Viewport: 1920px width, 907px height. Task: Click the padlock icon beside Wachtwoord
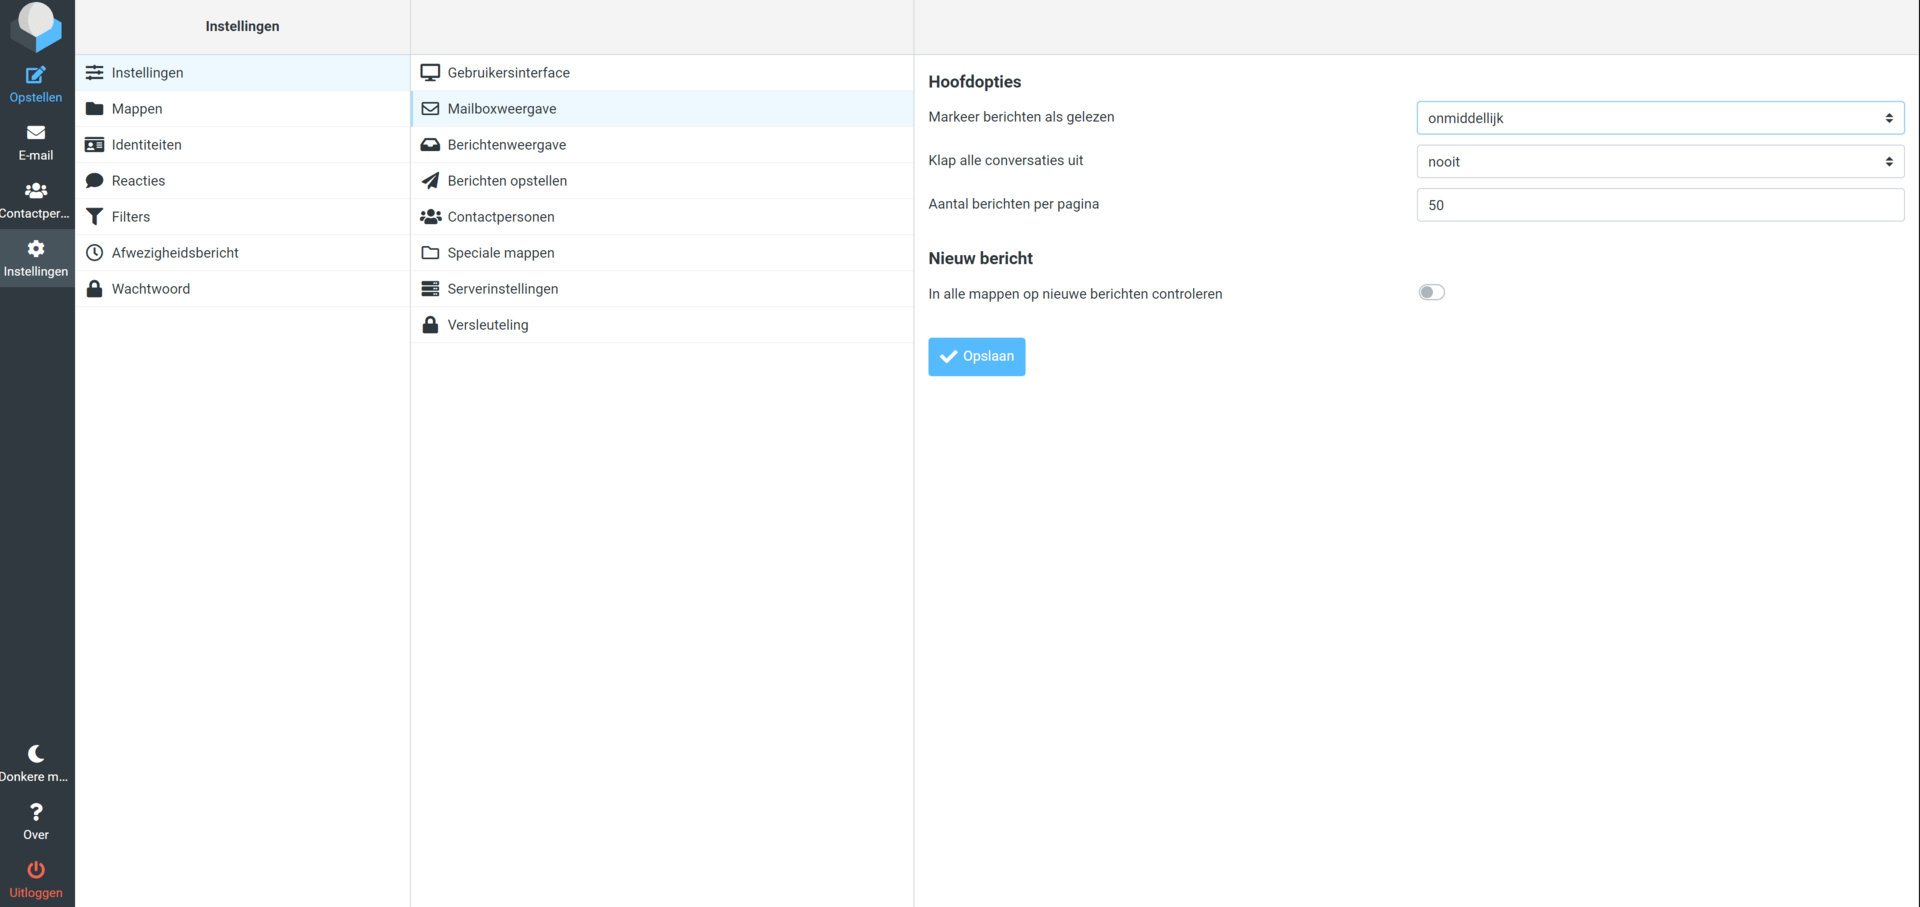[95, 289]
